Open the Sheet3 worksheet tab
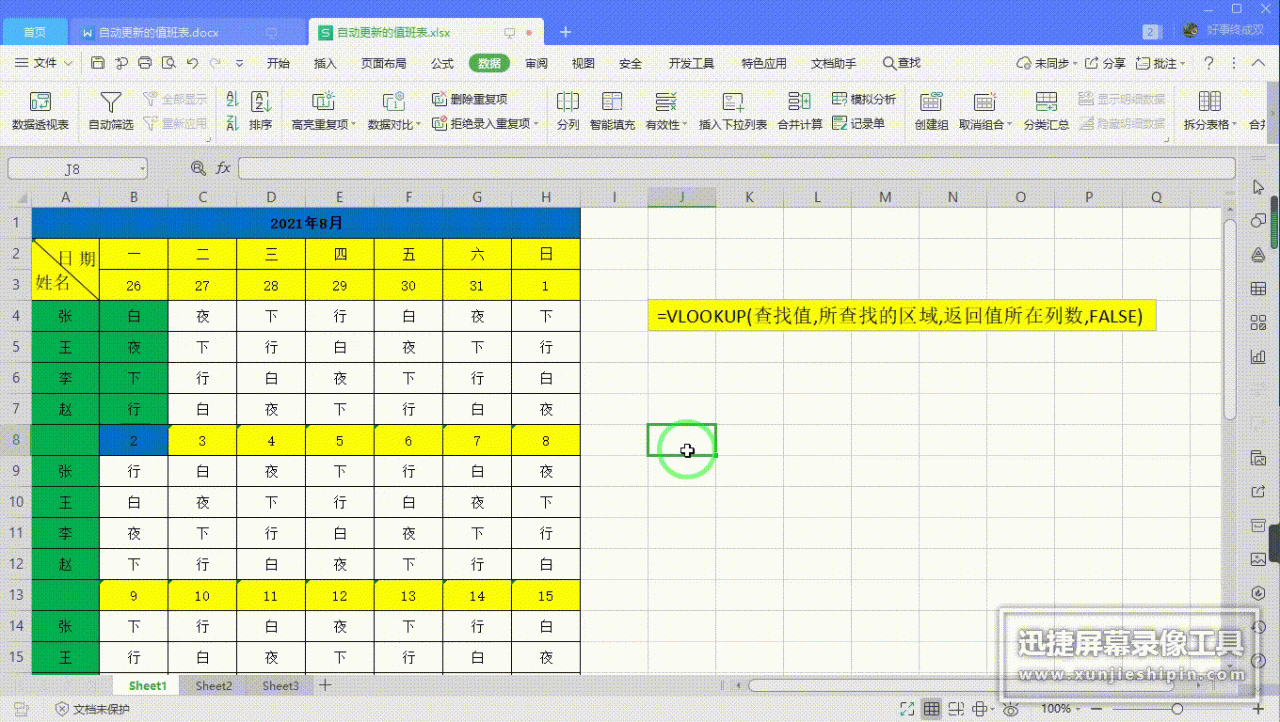Viewport: 1280px width, 722px height. point(280,686)
